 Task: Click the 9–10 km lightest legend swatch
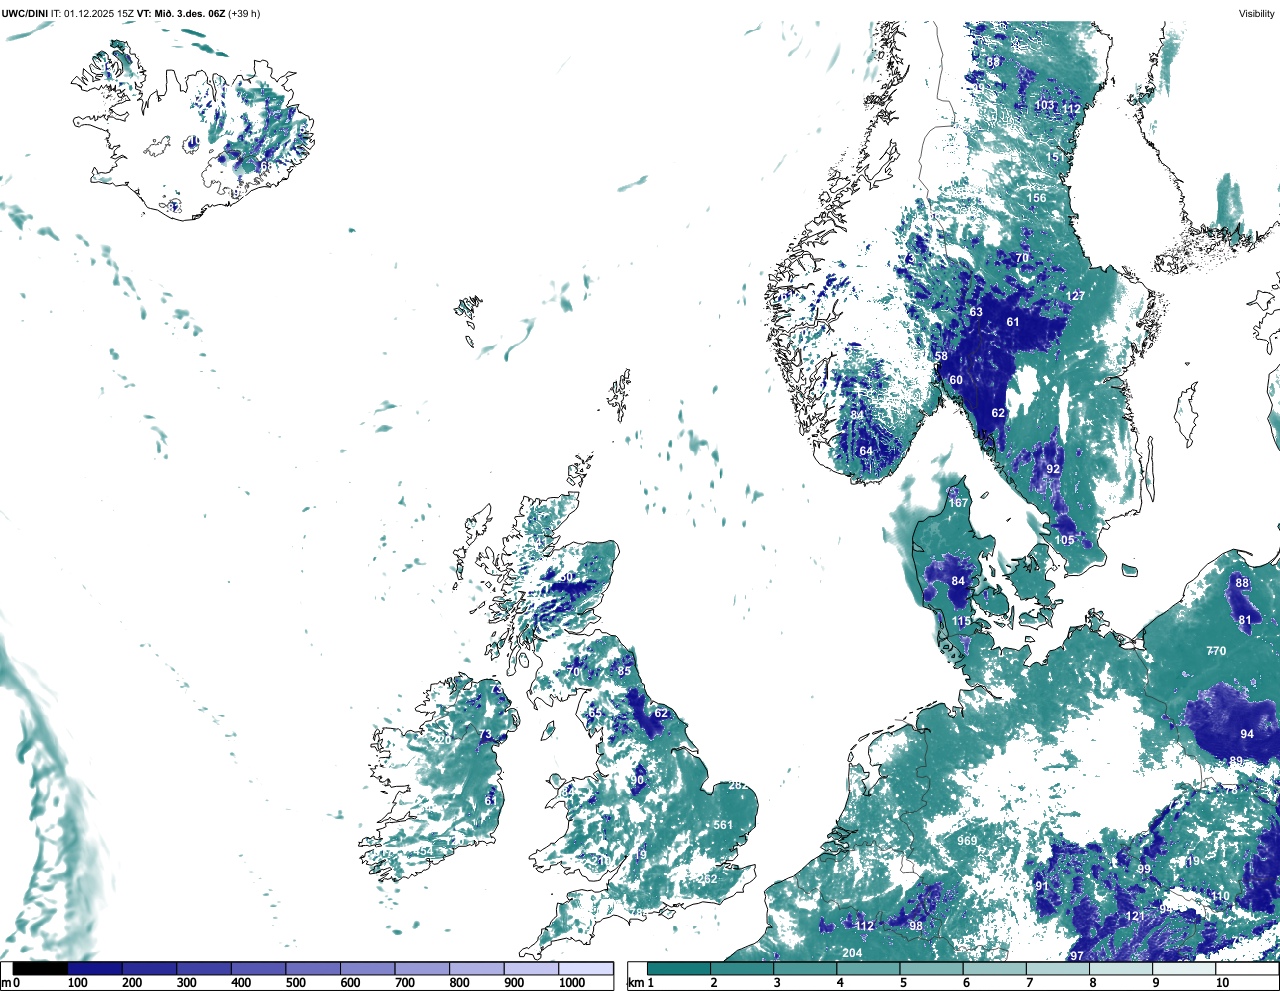(1184, 968)
